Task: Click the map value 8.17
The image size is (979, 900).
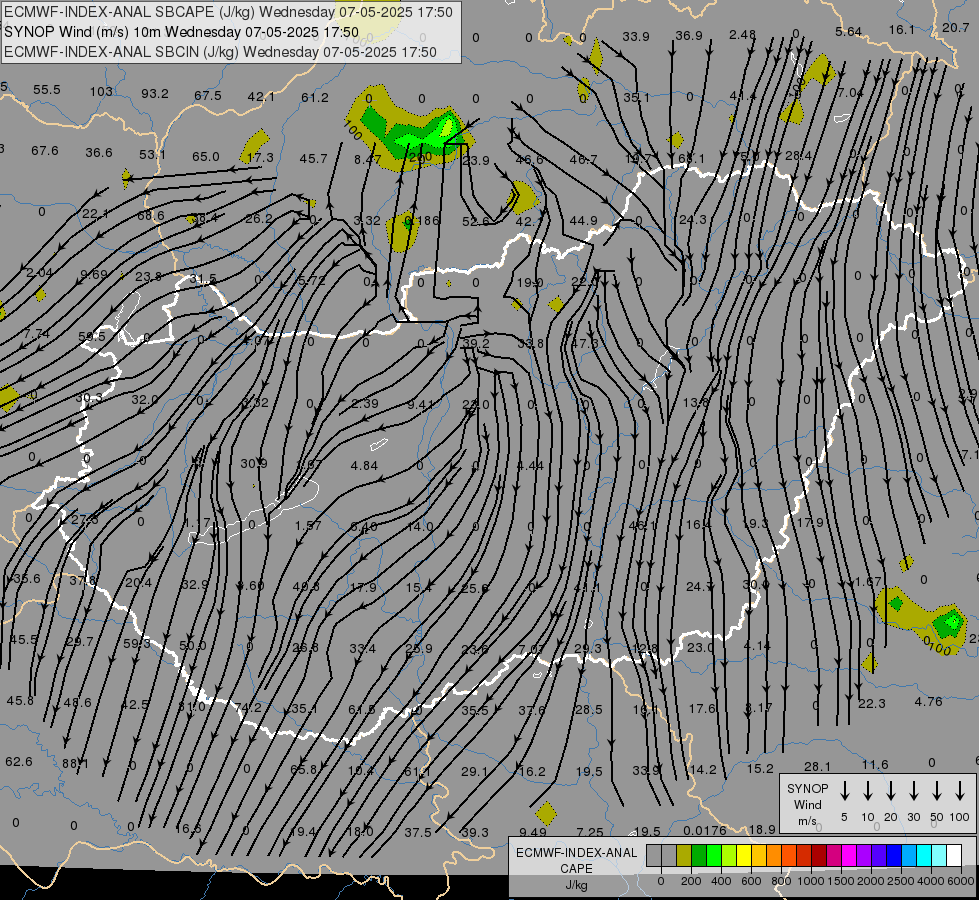Action: coord(759,708)
